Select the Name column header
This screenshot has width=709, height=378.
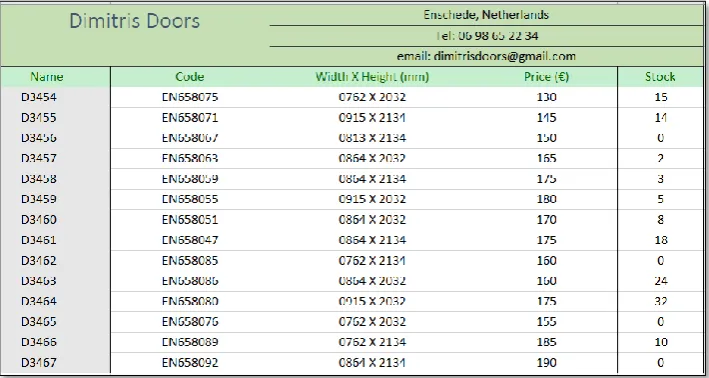pyautogui.click(x=47, y=77)
